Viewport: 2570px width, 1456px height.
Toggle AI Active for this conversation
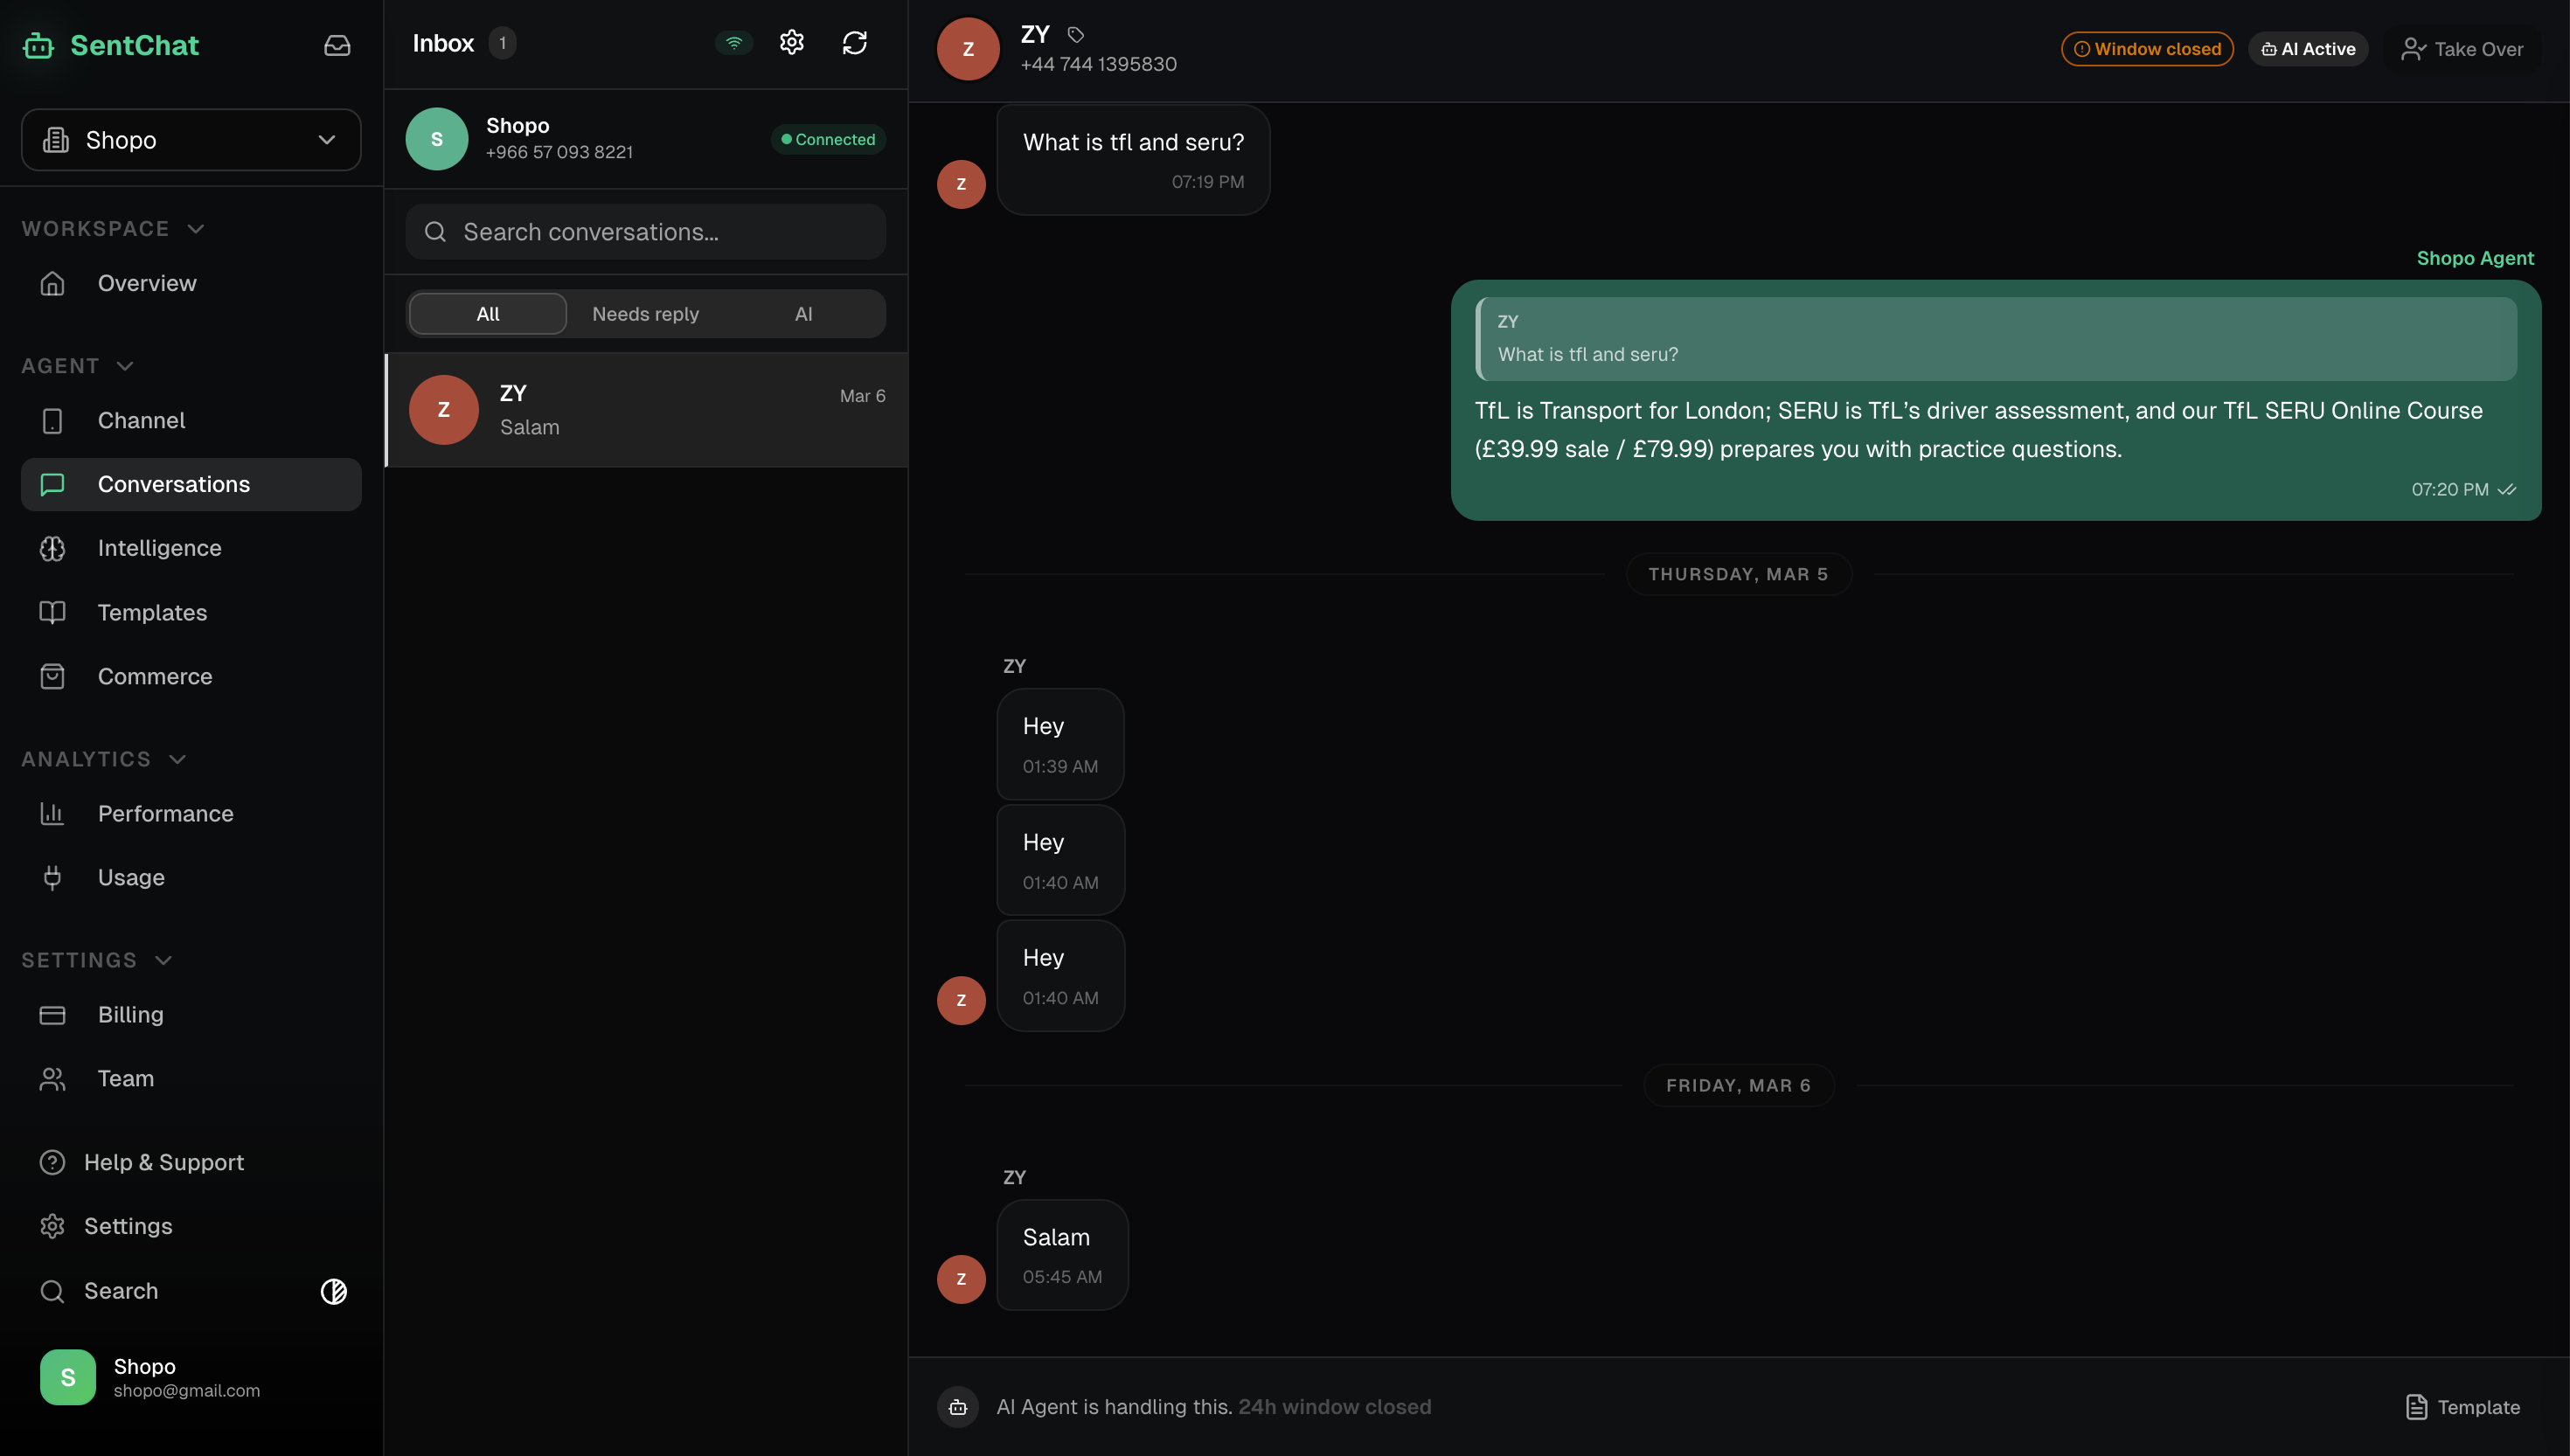click(2307, 48)
